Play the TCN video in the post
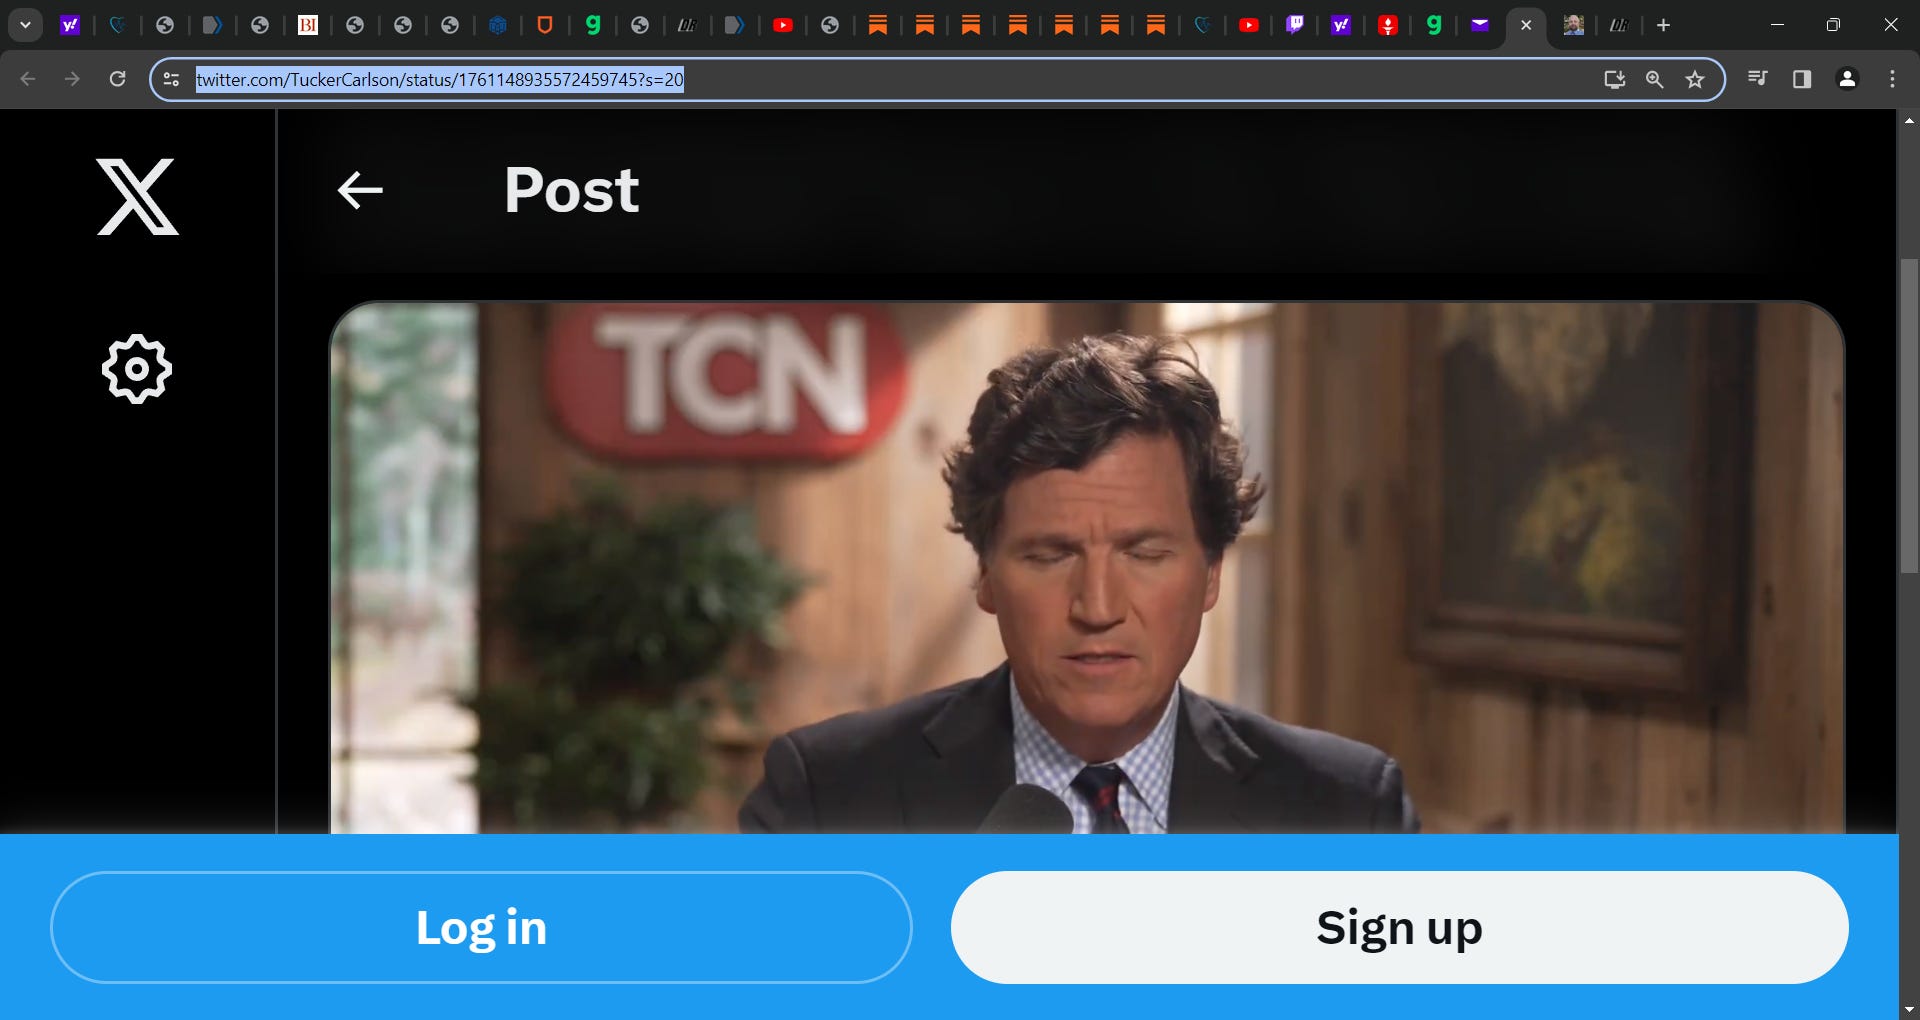1920x1020 pixels. [x=1087, y=568]
